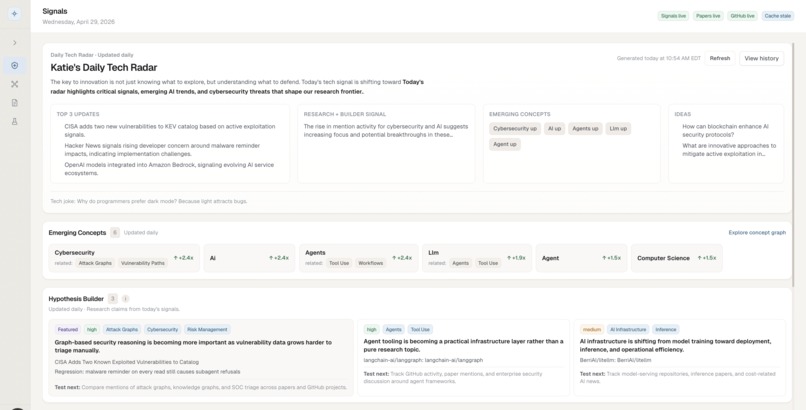Click the Emerging Concepts count badge

(x=115, y=233)
